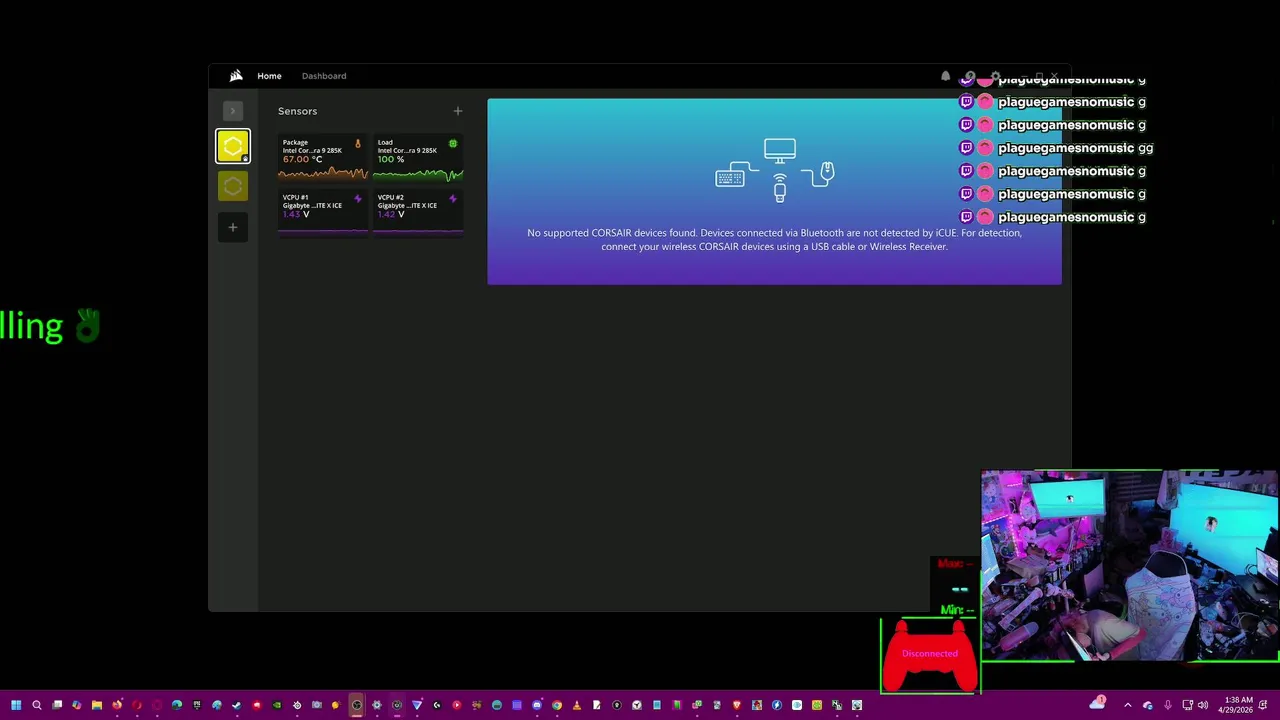Click the Corsair sails logo

(x=236, y=75)
